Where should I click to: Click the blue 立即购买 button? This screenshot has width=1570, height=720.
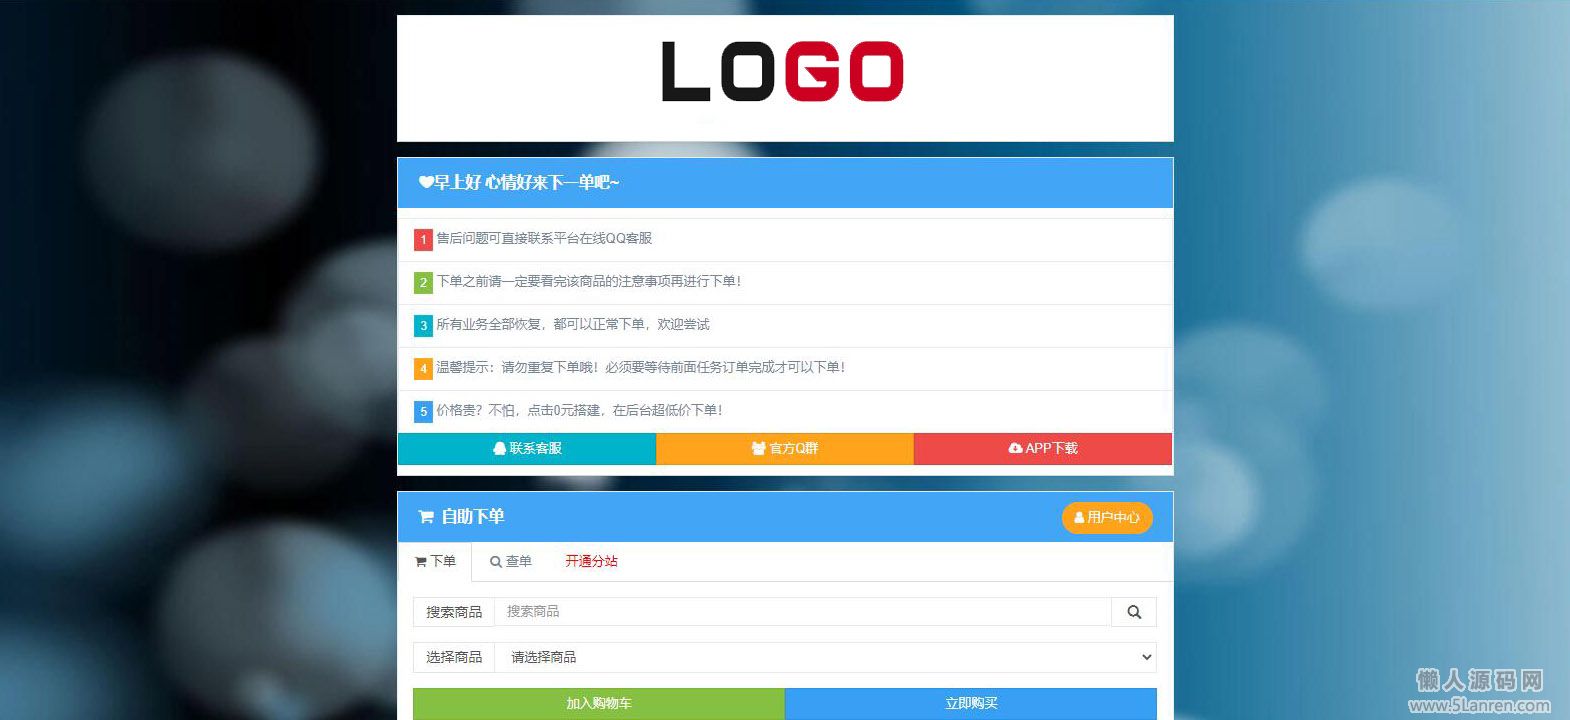[x=971, y=704]
